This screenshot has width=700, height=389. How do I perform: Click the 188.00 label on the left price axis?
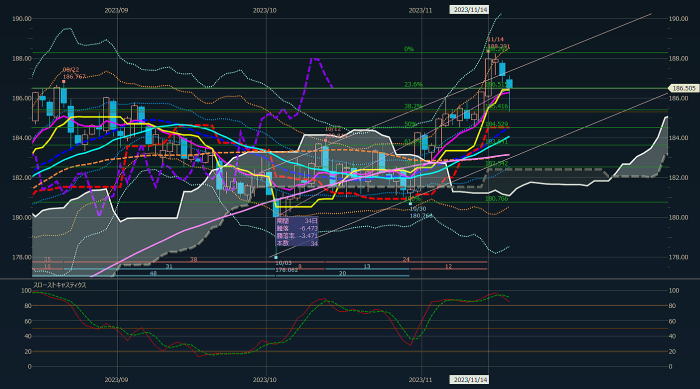(x=22, y=59)
